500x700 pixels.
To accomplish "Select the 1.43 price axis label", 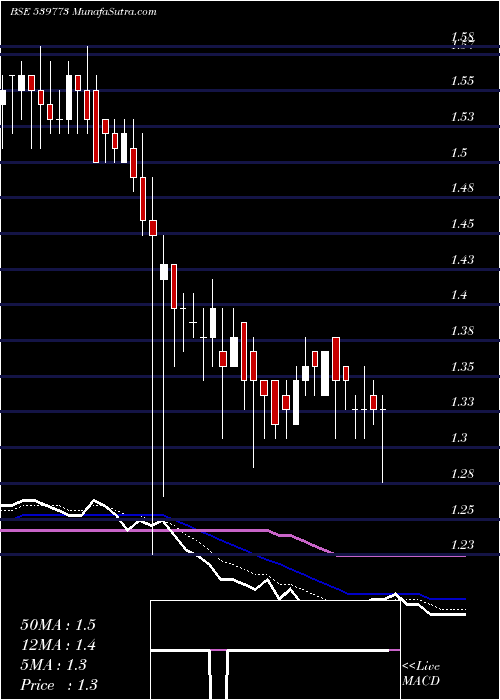I will [x=462, y=259].
